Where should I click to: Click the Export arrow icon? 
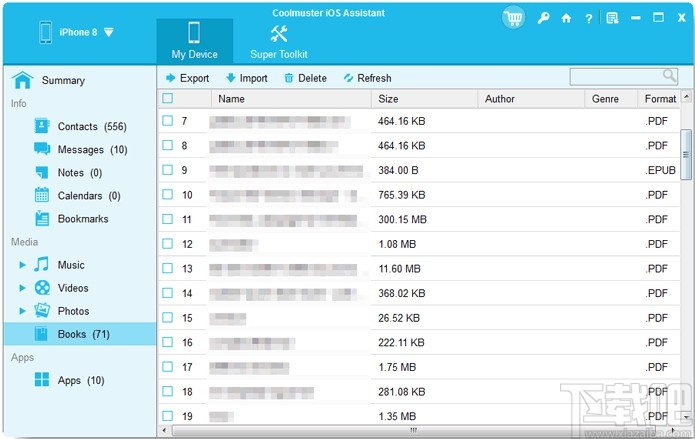(x=171, y=78)
